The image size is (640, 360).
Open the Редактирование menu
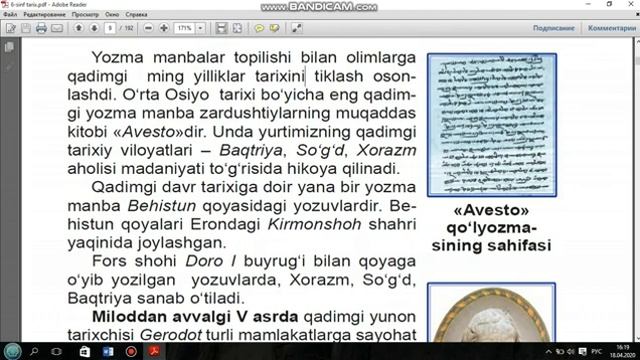[x=44, y=14]
